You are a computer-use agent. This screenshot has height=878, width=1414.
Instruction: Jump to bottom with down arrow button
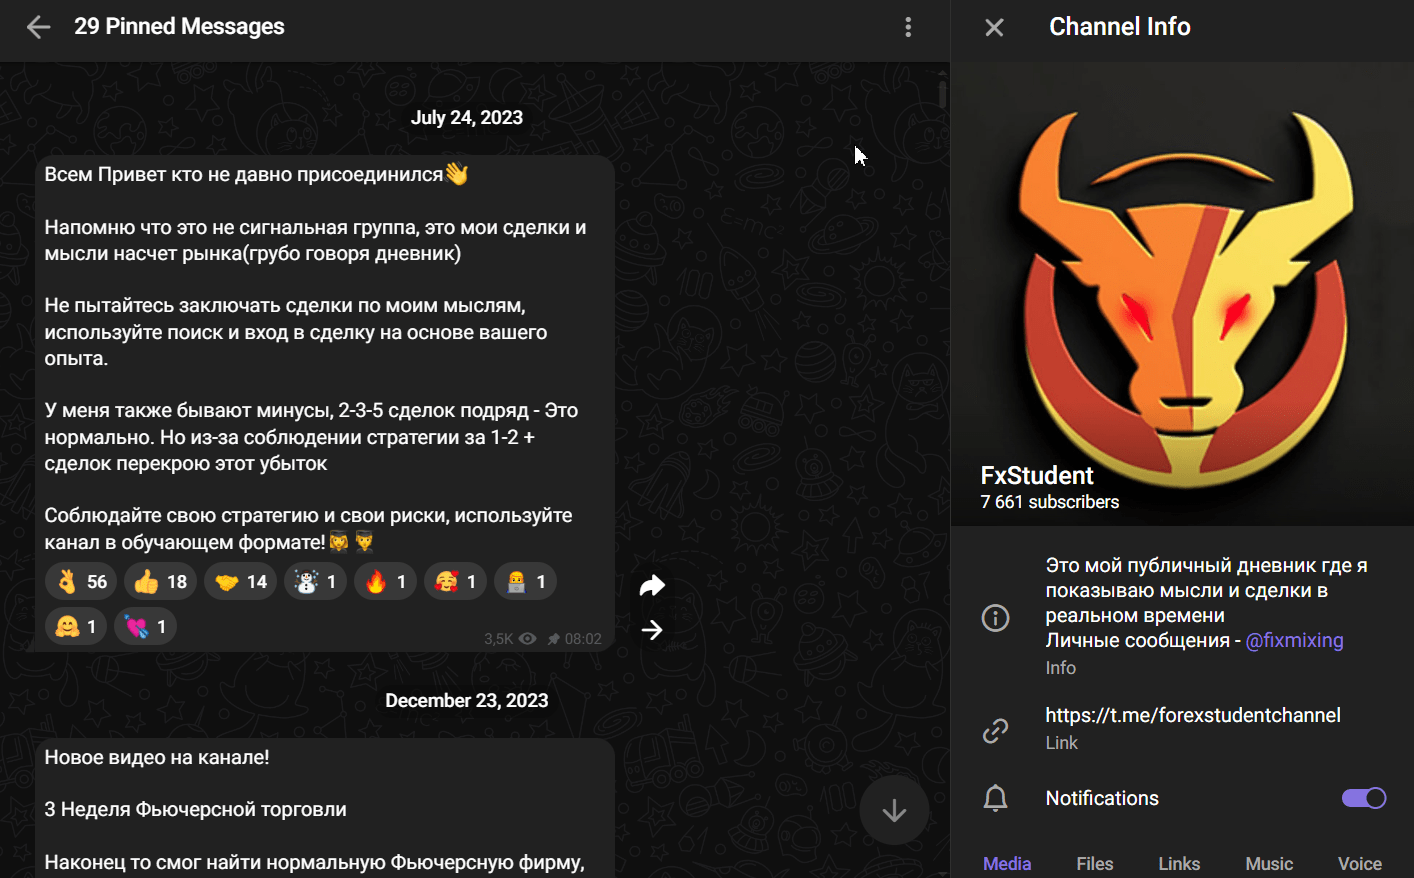pos(894,810)
